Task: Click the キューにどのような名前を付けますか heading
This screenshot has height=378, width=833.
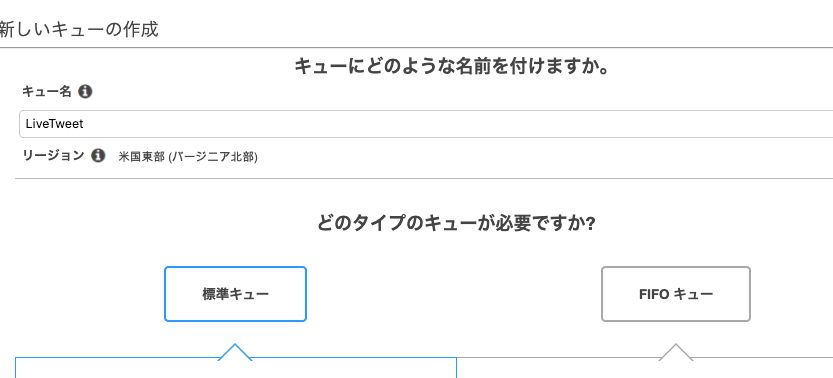Action: click(452, 67)
